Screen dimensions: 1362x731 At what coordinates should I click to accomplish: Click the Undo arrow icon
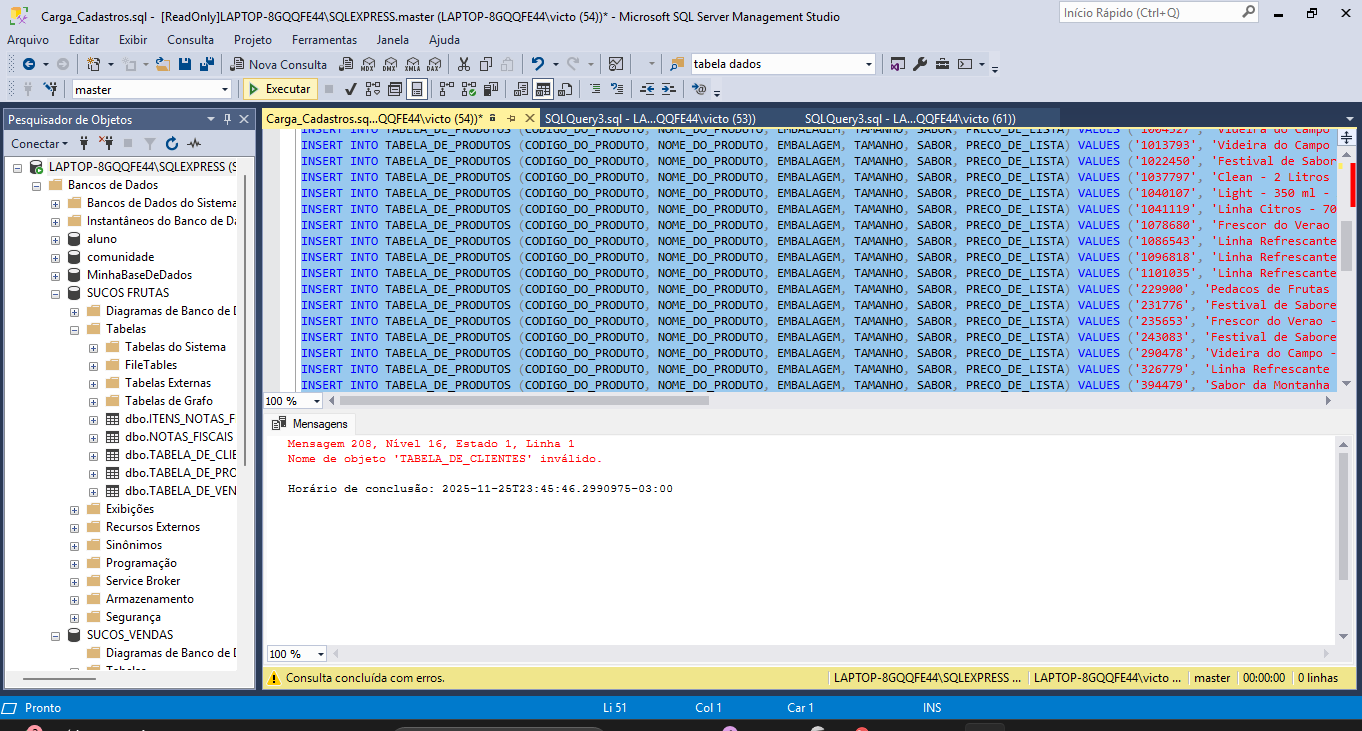pos(538,64)
